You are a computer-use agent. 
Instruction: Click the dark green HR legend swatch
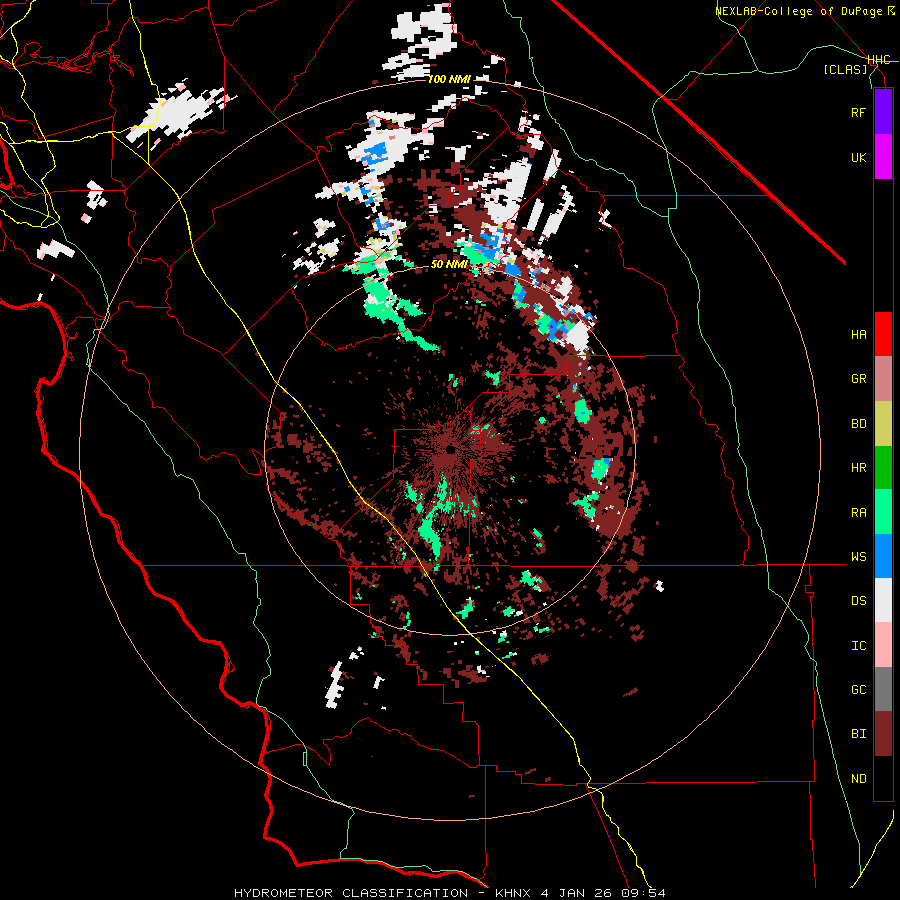[x=883, y=468]
